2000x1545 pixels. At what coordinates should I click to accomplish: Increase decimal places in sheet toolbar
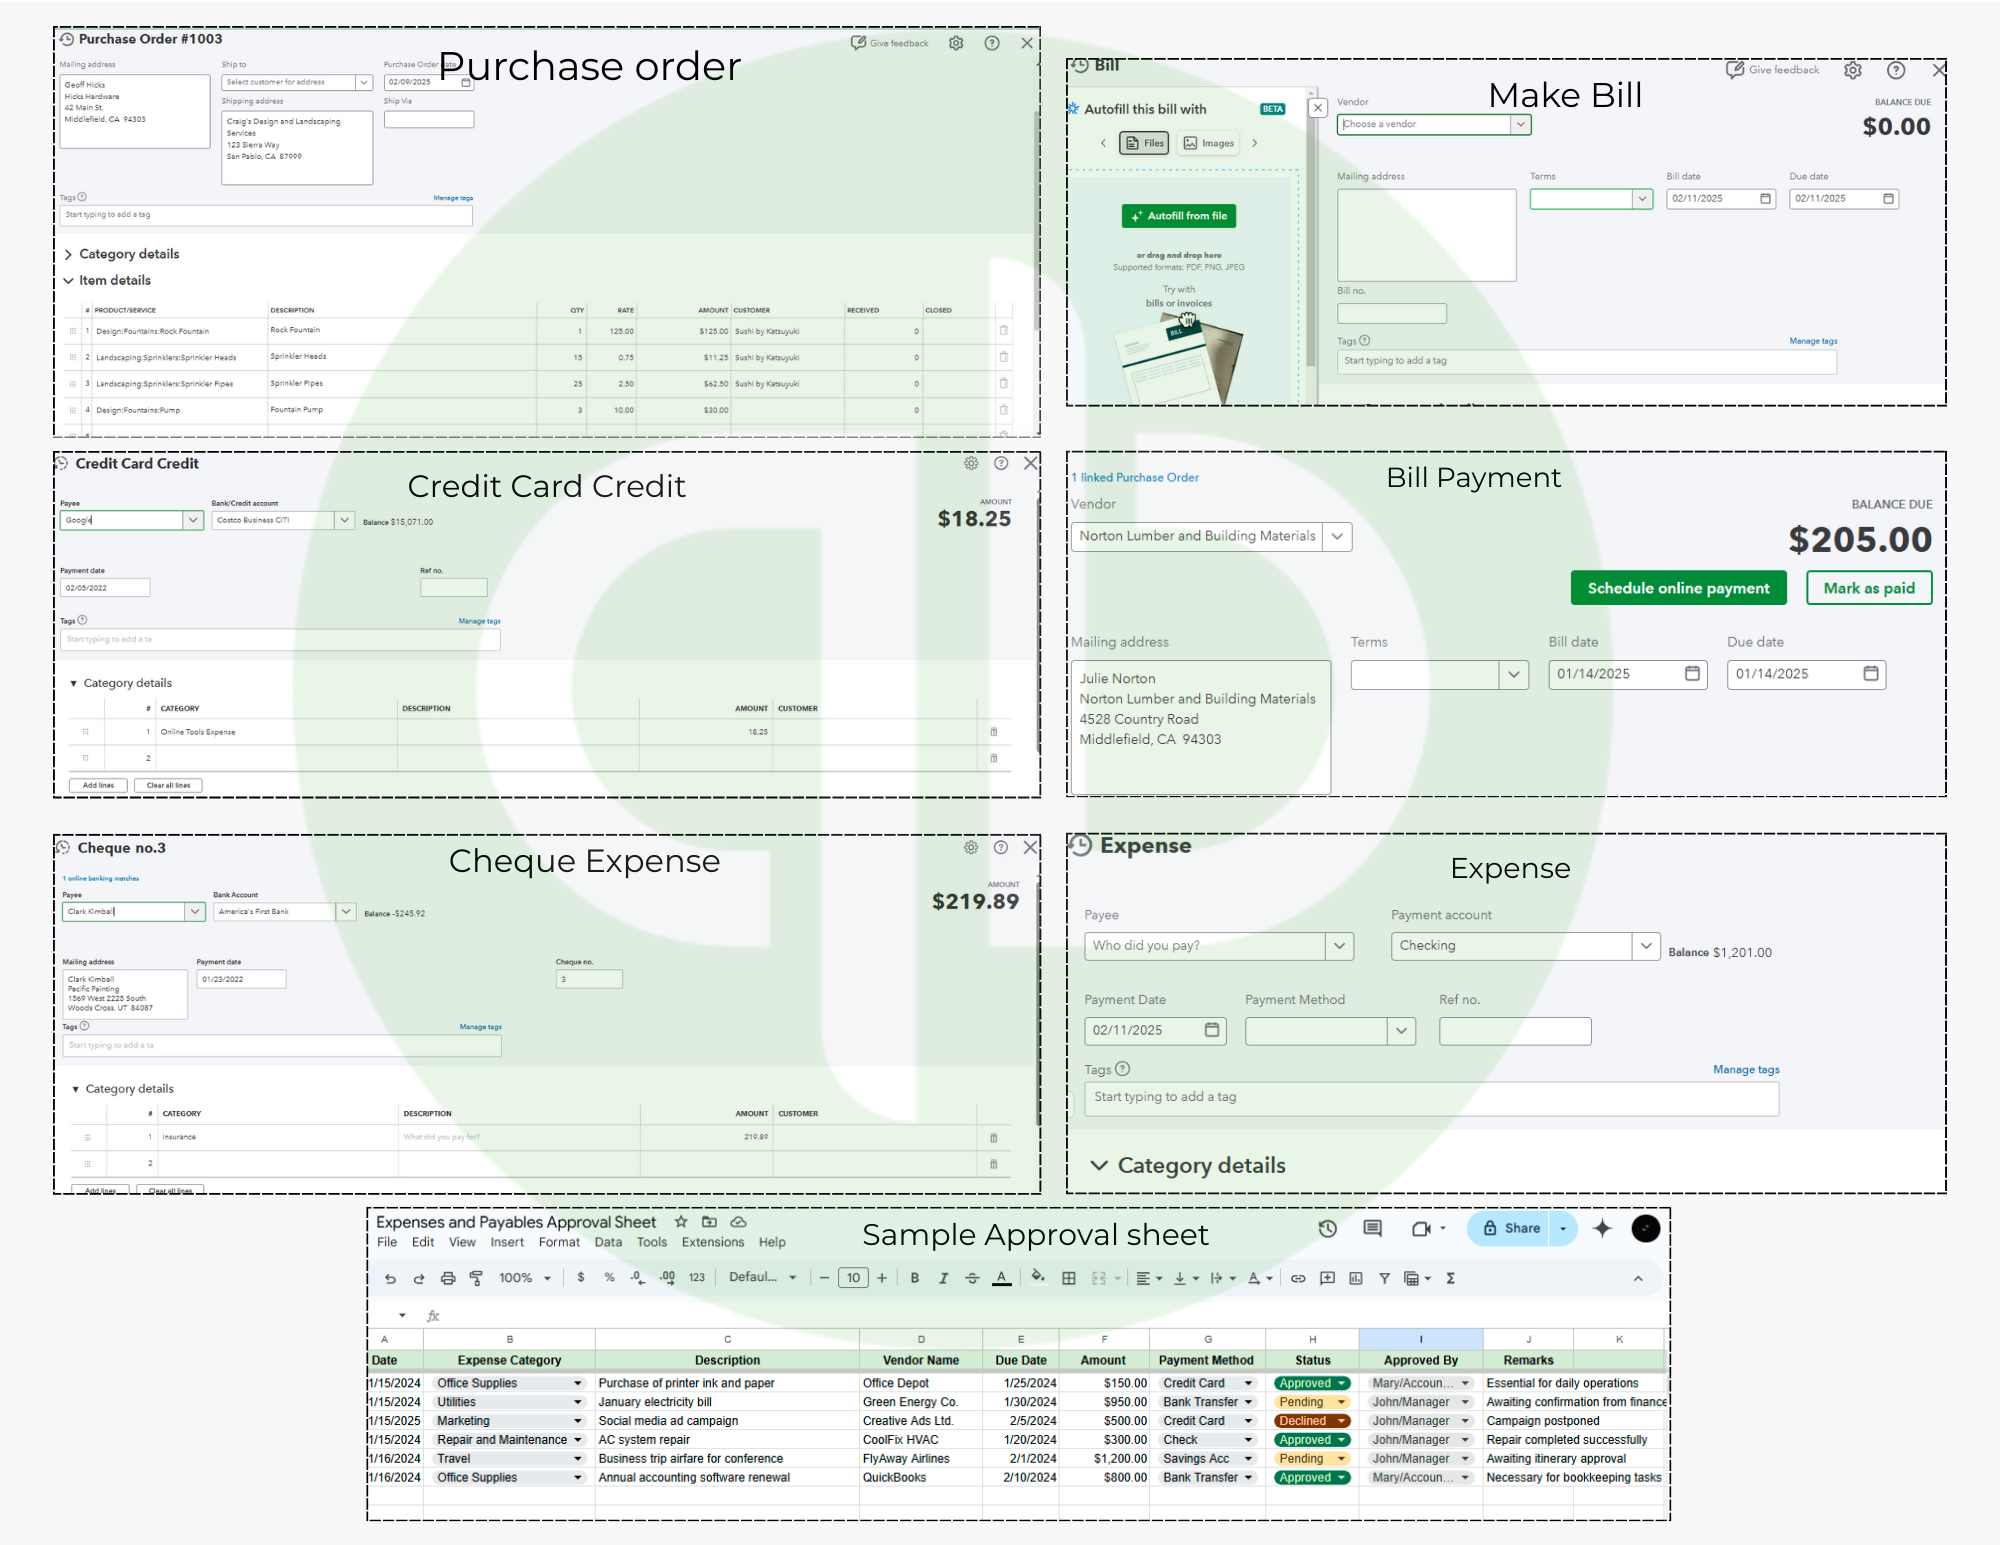[x=667, y=1277]
